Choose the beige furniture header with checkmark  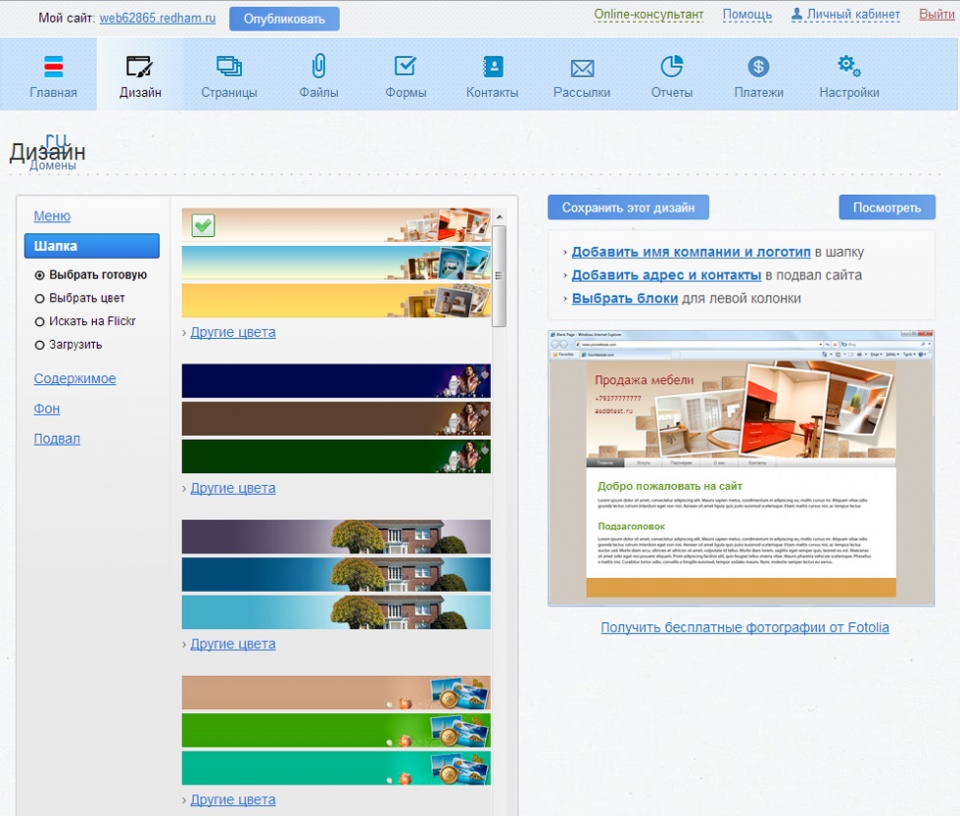coord(336,225)
